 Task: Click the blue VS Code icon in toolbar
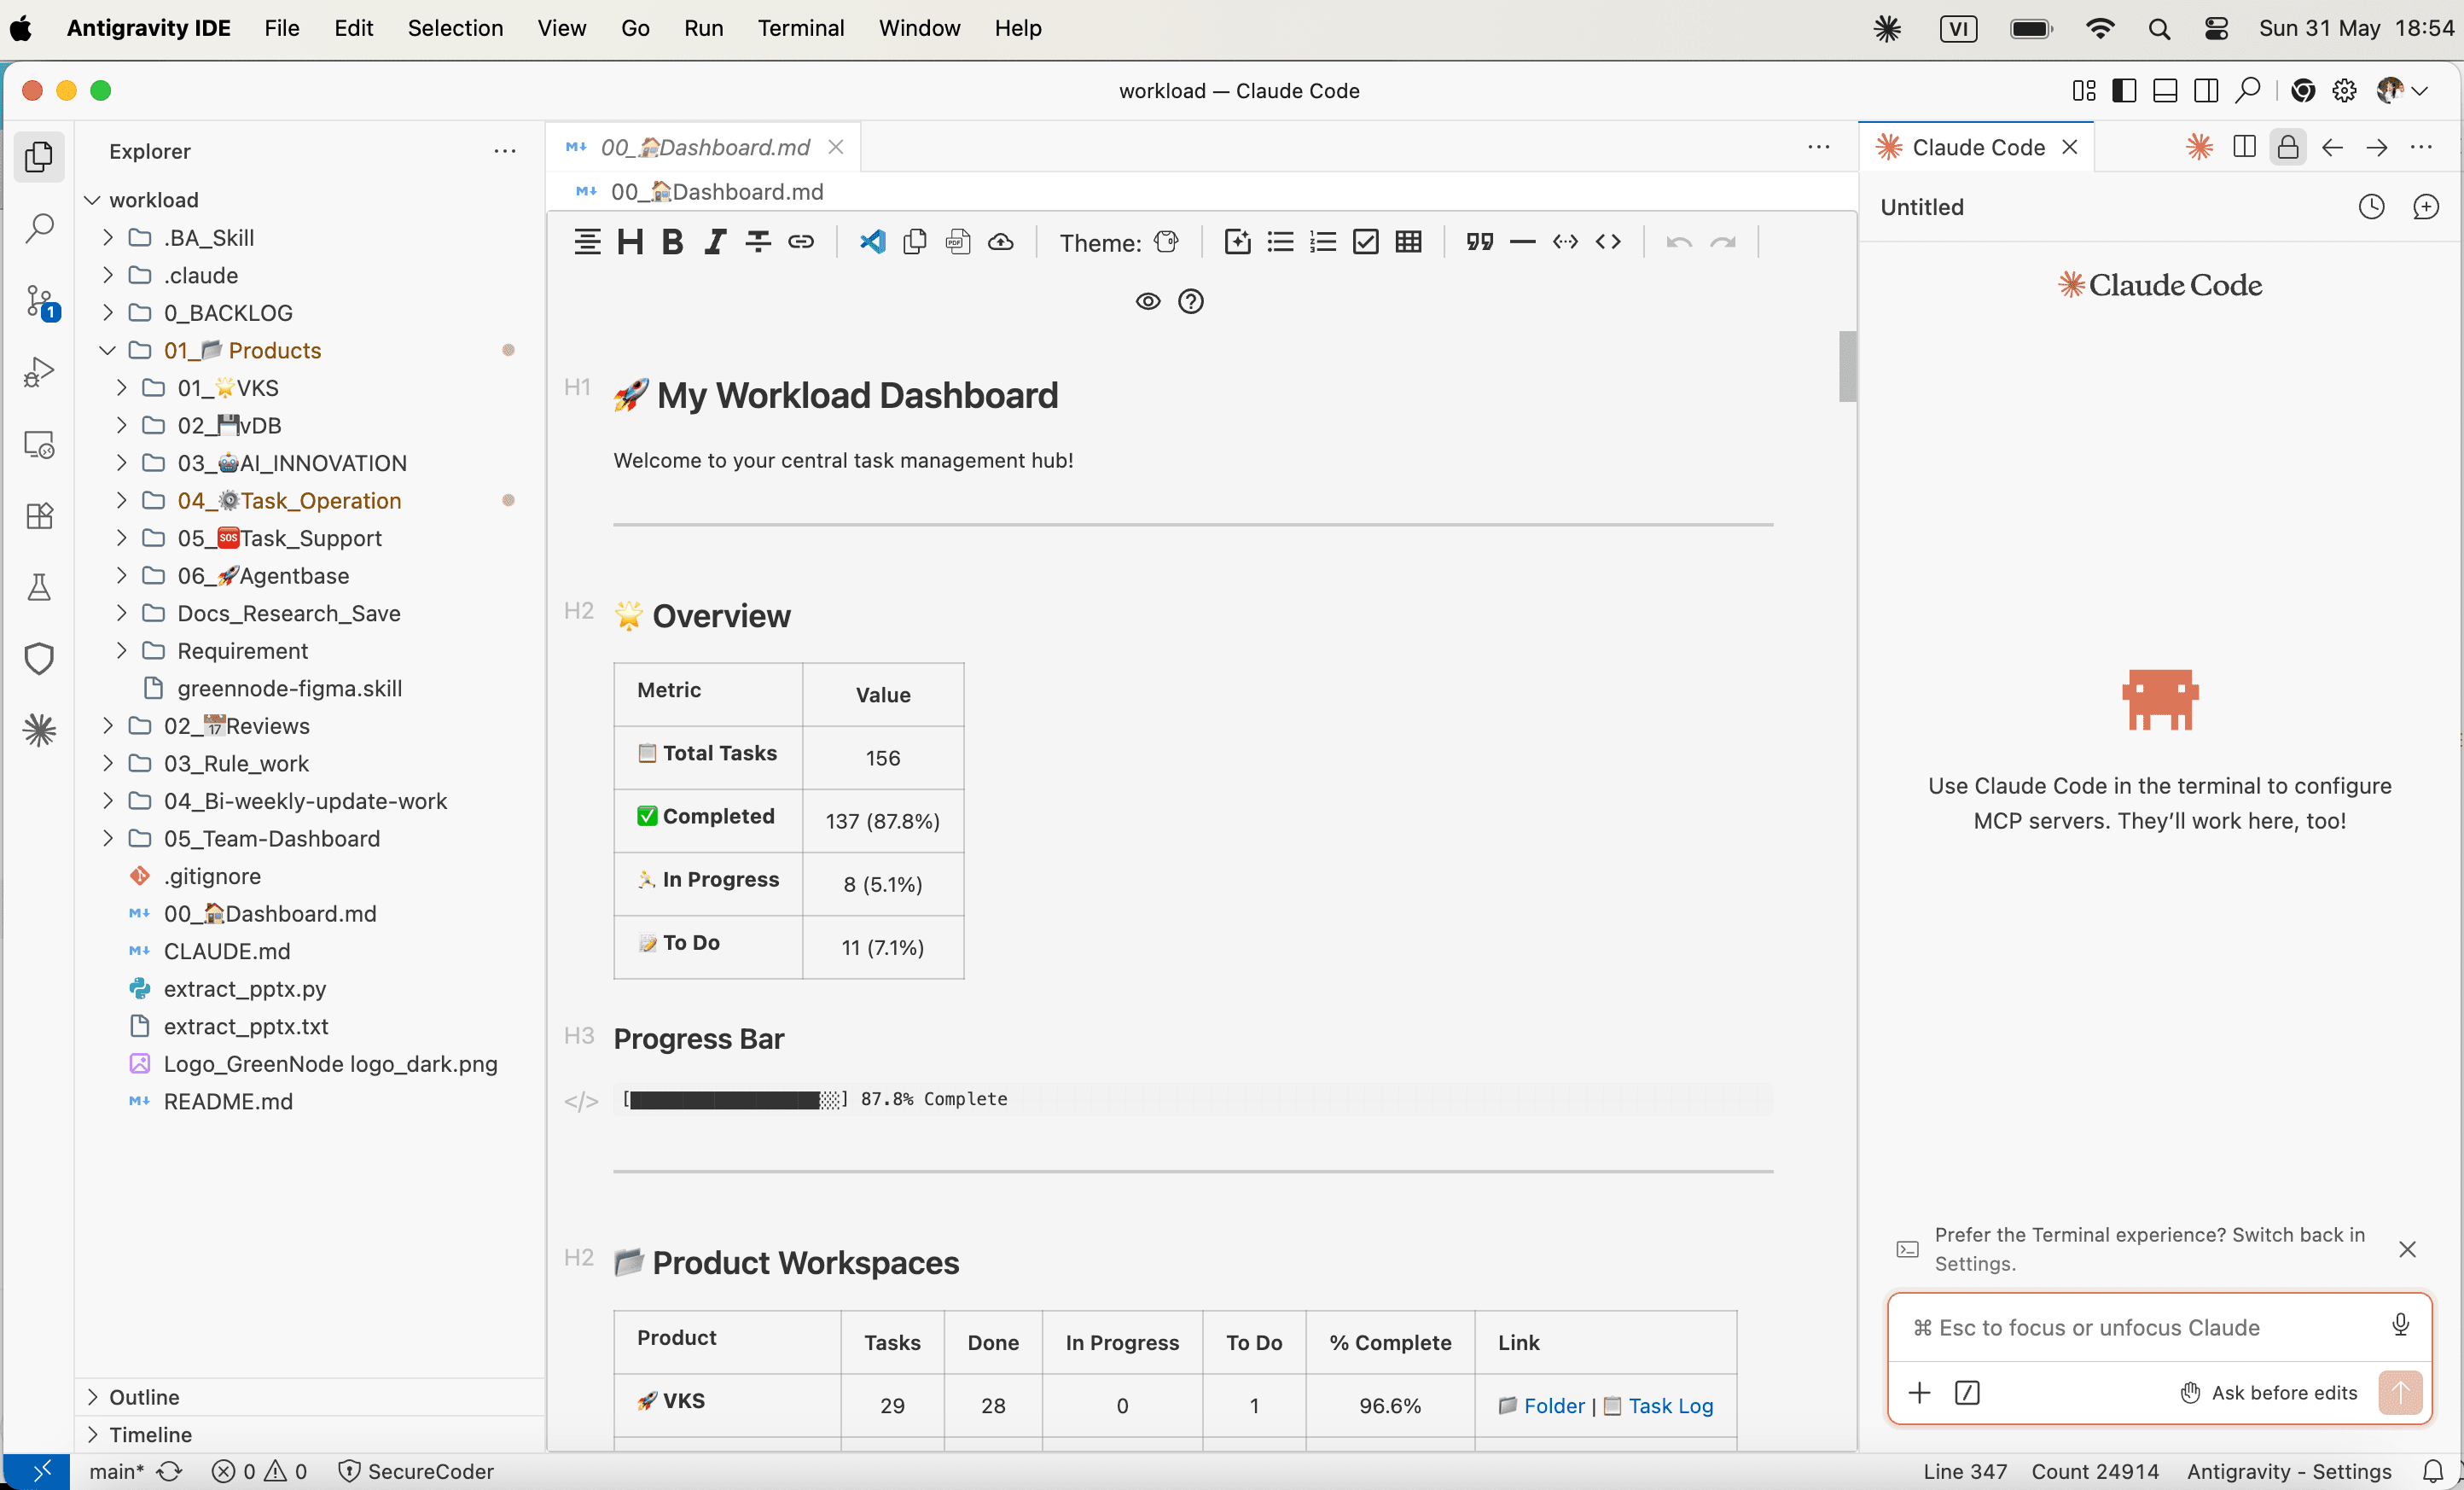(872, 242)
